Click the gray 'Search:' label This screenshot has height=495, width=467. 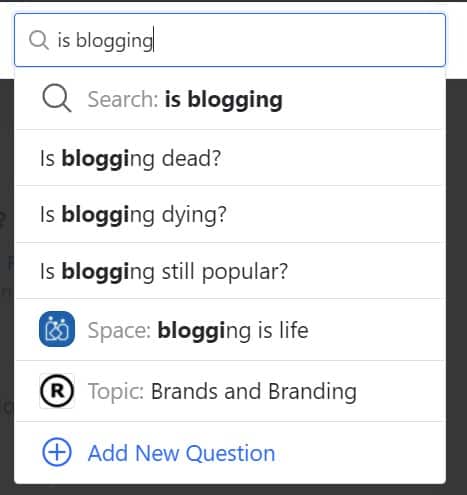coord(123,99)
